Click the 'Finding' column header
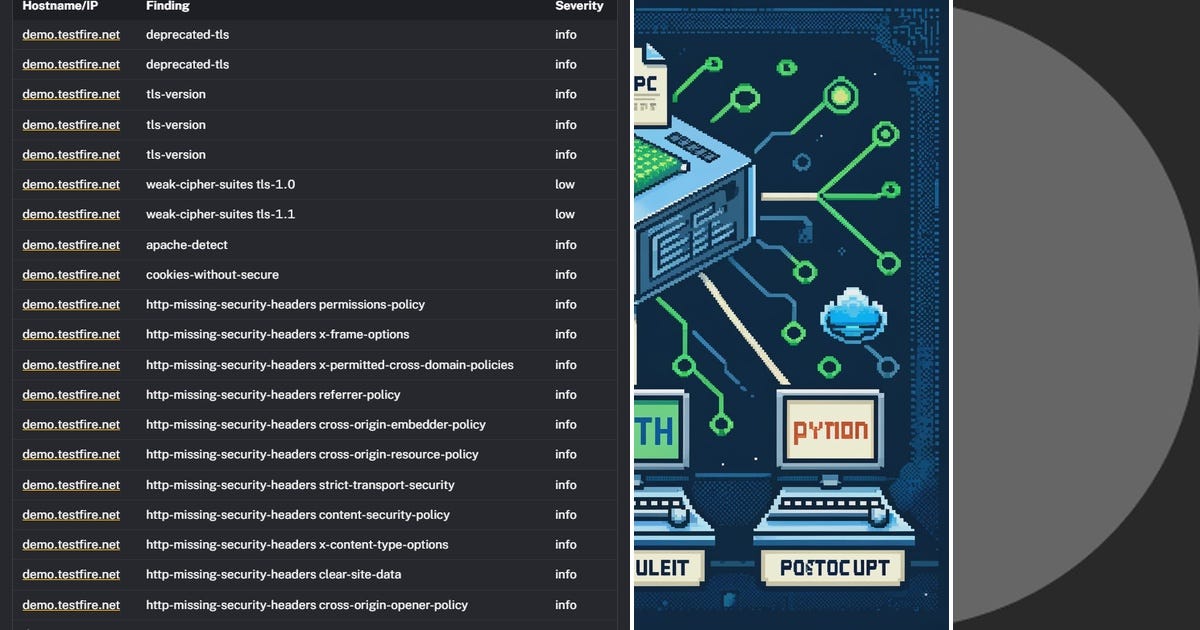1200x630 pixels. coord(168,6)
